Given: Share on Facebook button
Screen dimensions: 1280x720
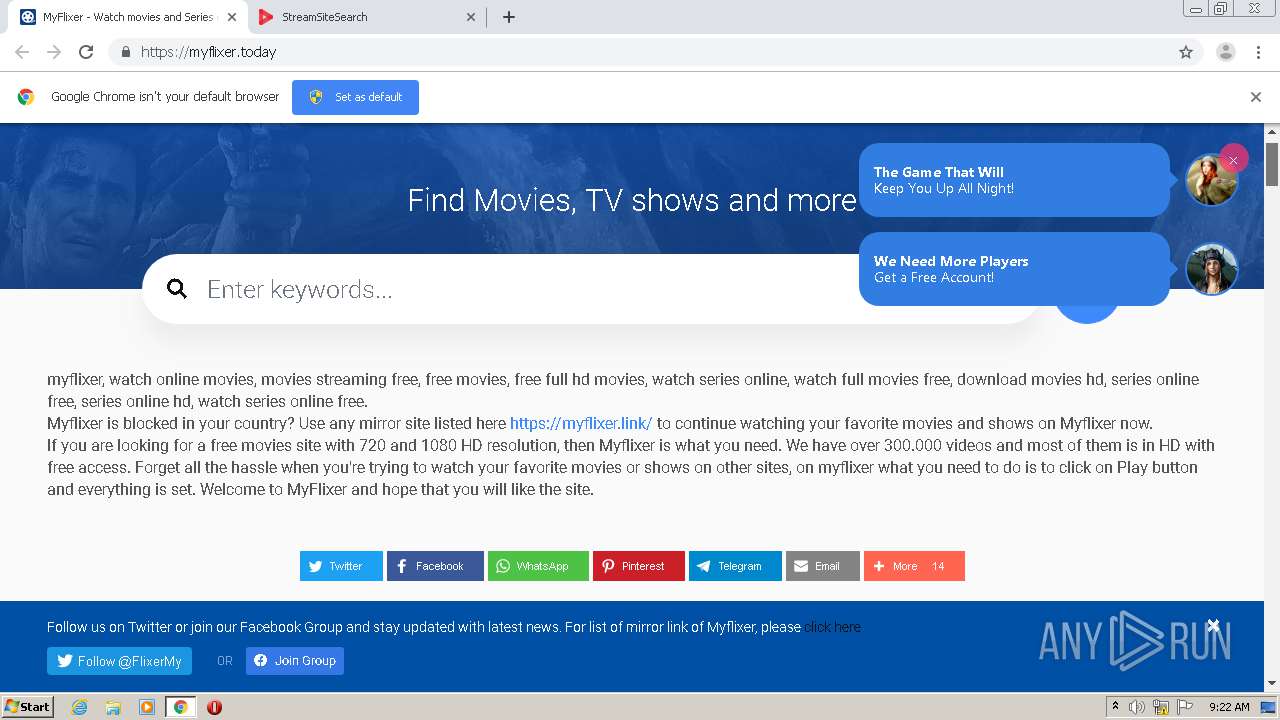Looking at the screenshot, I should pos(435,566).
